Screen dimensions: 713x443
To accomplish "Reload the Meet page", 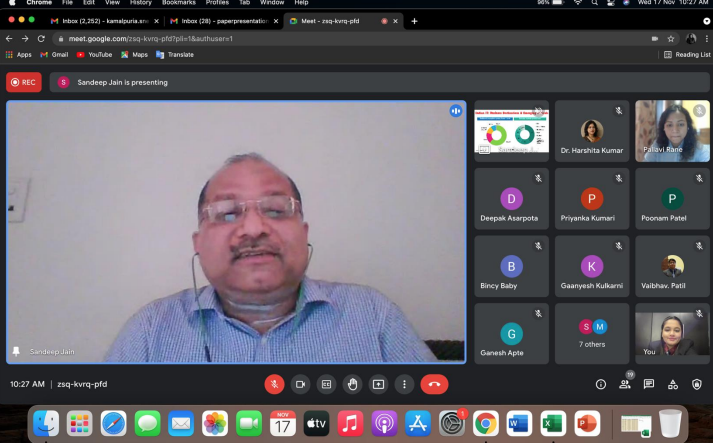I will point(41,39).
